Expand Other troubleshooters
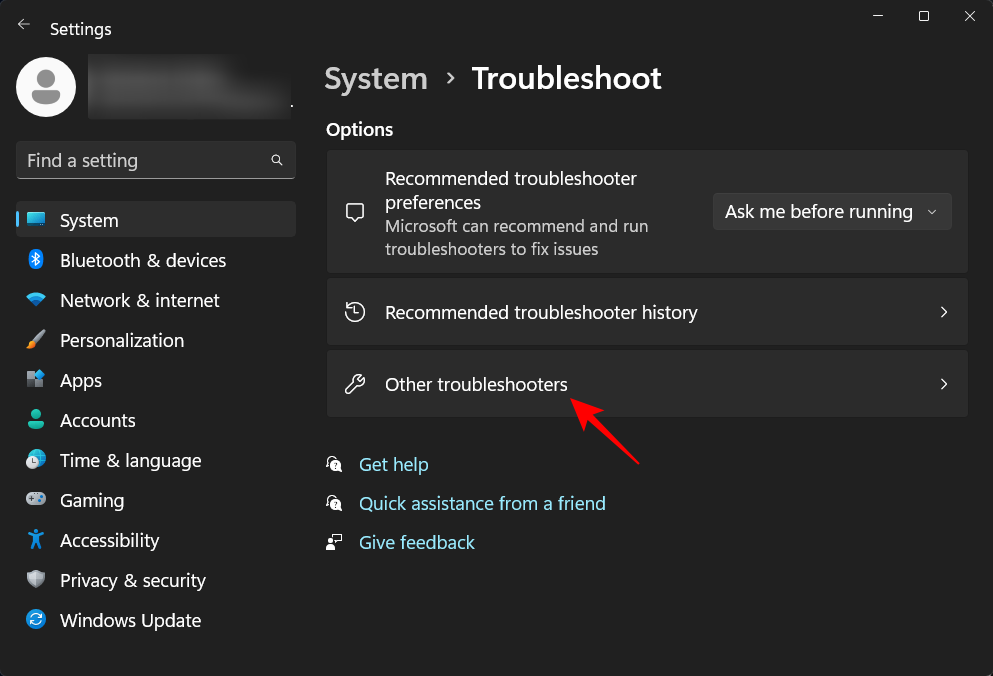This screenshot has height=676, width=993. [647, 384]
